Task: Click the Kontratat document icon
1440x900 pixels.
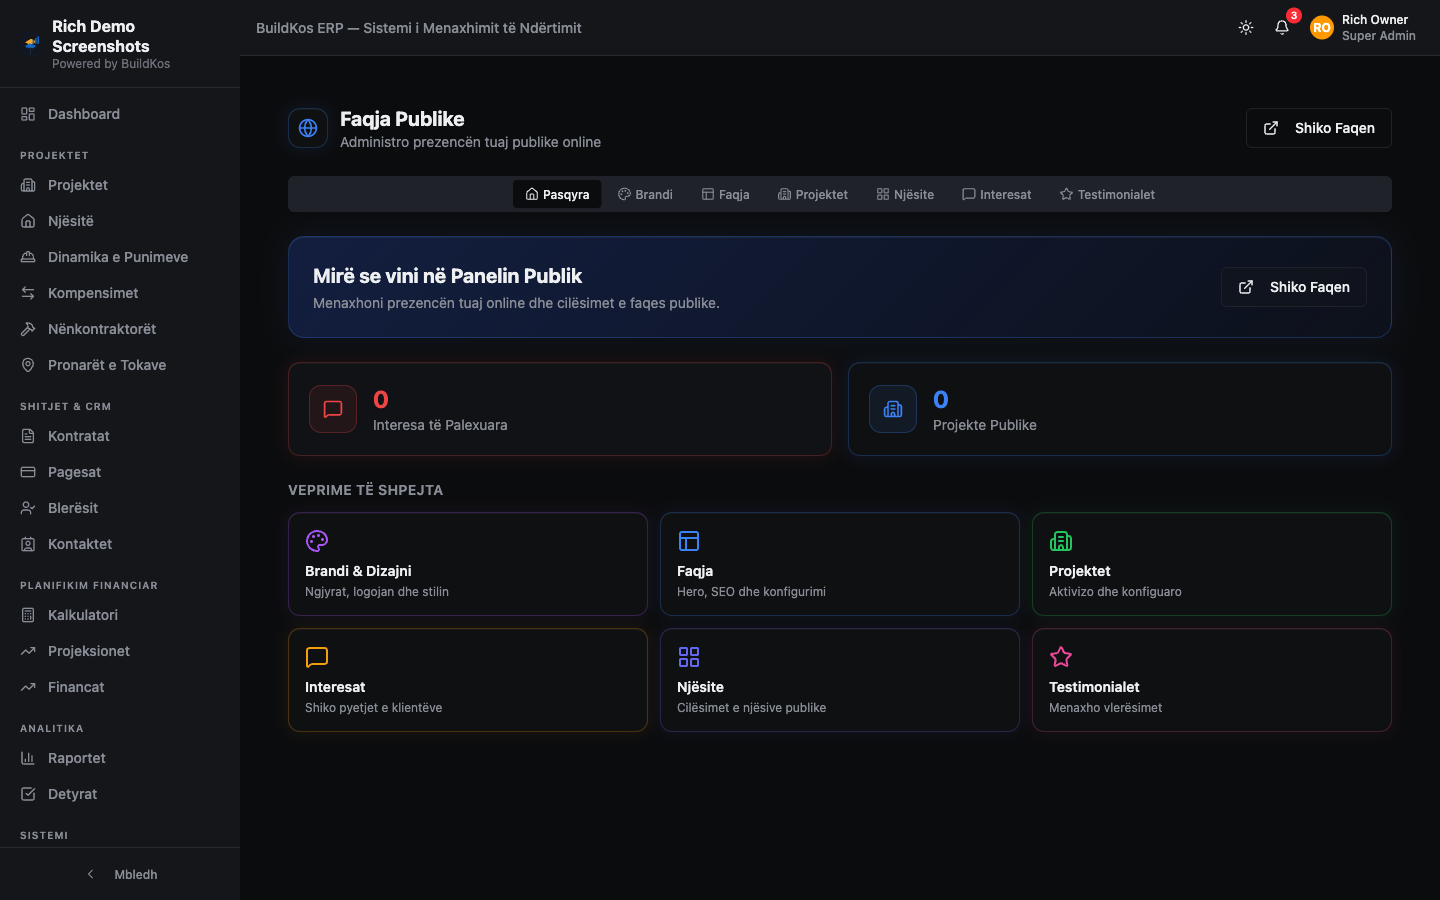Action: [28, 436]
